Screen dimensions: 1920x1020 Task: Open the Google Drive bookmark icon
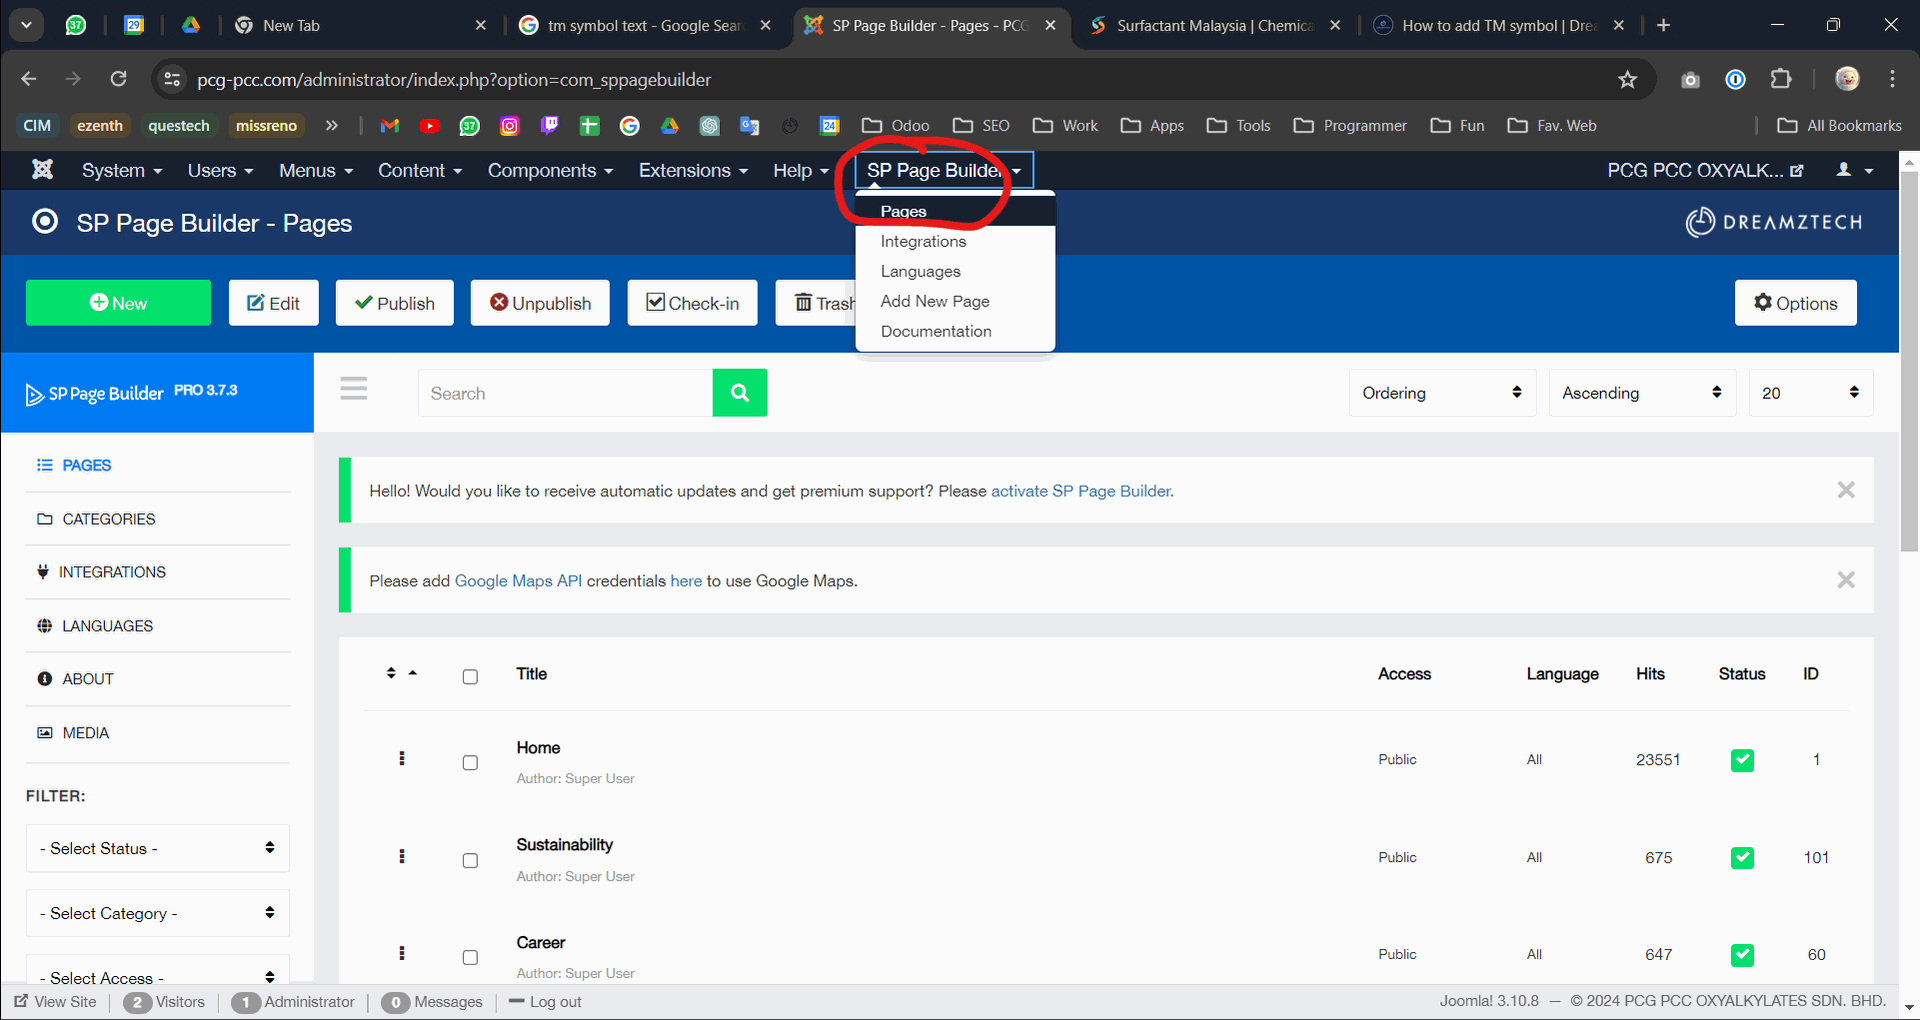click(x=670, y=125)
